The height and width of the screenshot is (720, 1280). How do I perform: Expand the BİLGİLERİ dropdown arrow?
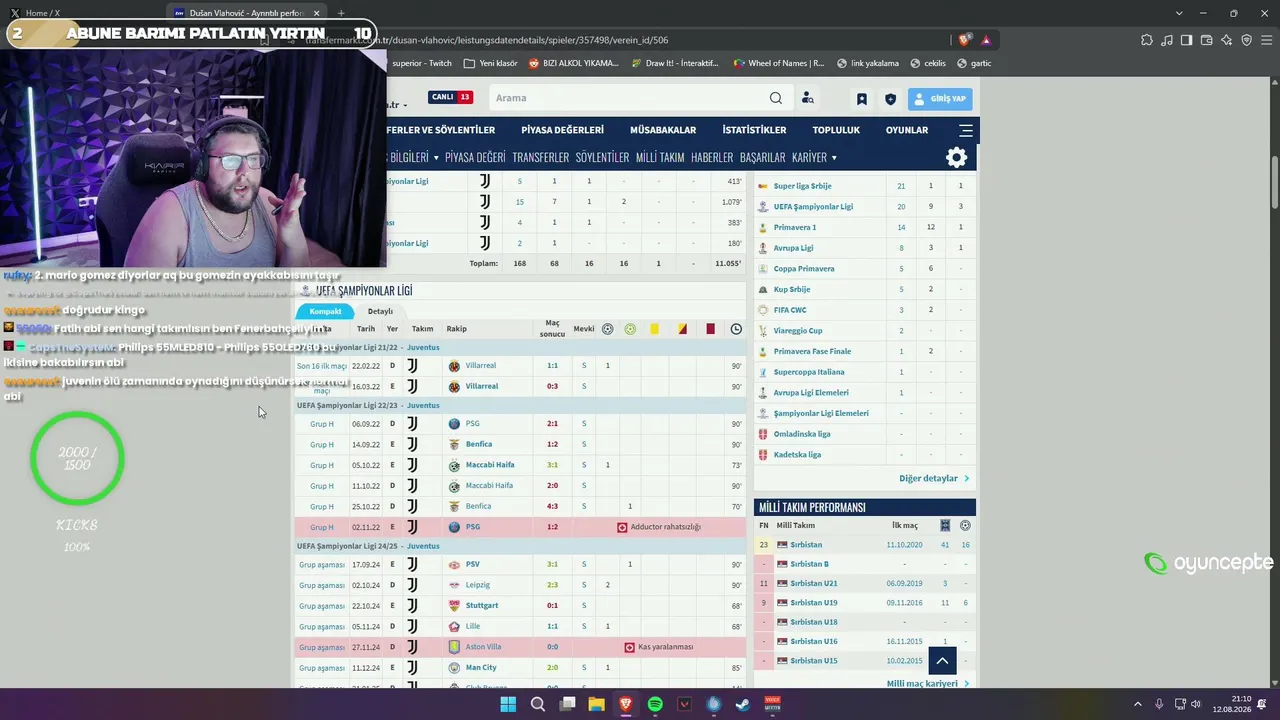point(436,157)
